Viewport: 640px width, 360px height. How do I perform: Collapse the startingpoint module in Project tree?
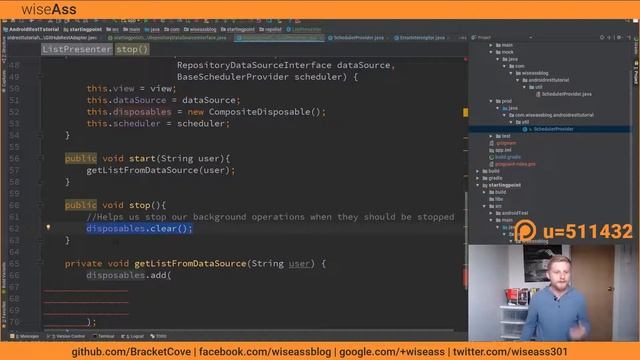point(478,185)
